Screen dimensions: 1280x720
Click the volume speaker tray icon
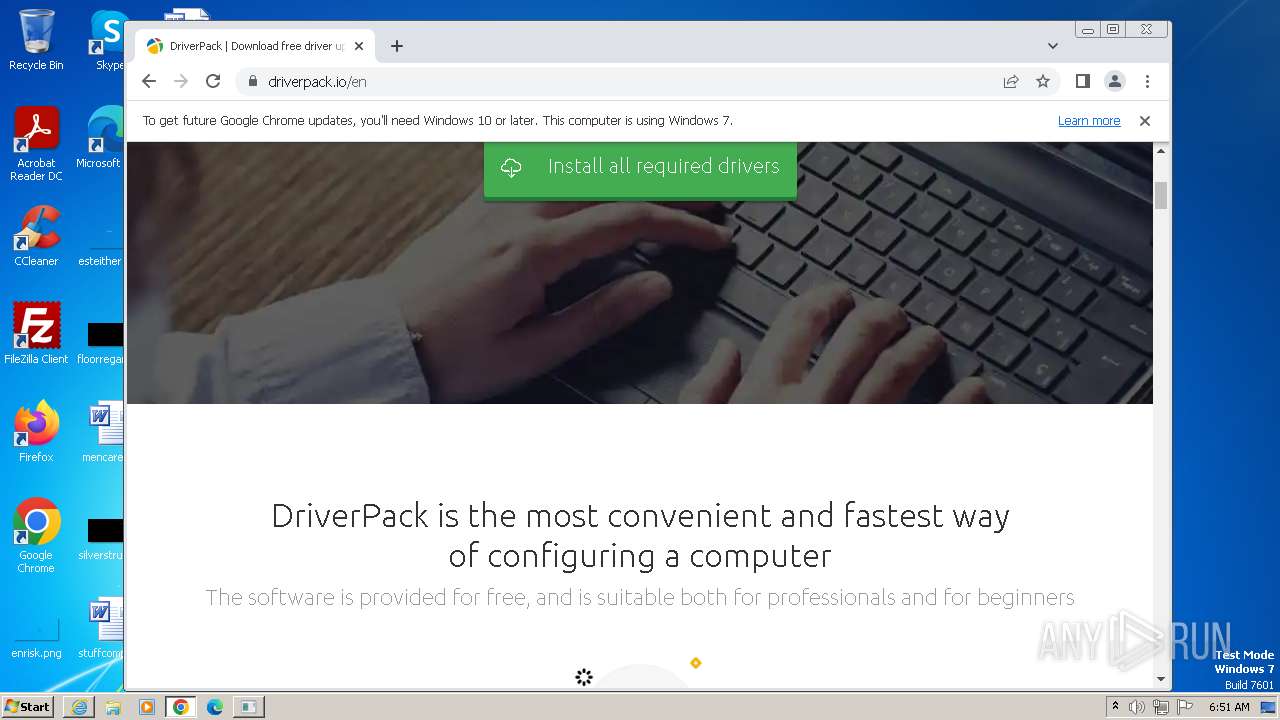1137,707
